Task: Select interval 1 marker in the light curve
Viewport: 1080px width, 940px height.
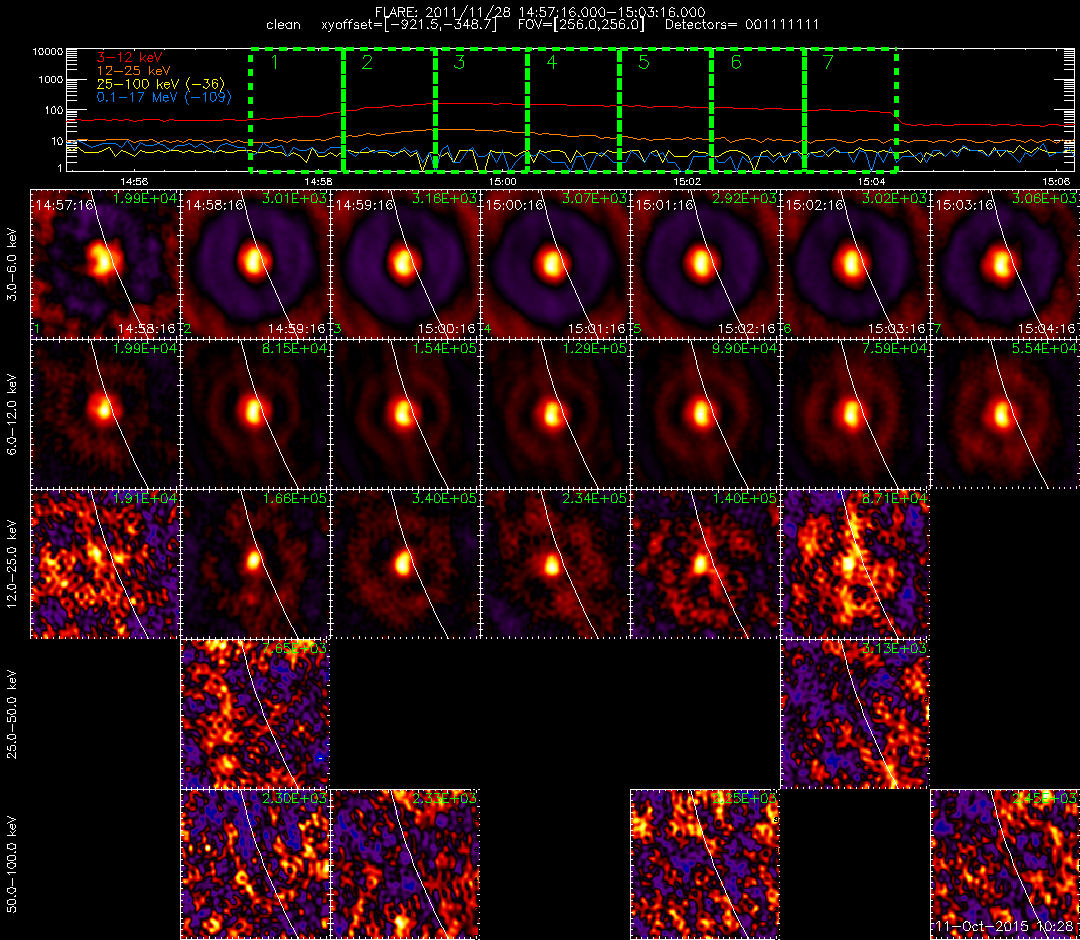Action: (275, 62)
